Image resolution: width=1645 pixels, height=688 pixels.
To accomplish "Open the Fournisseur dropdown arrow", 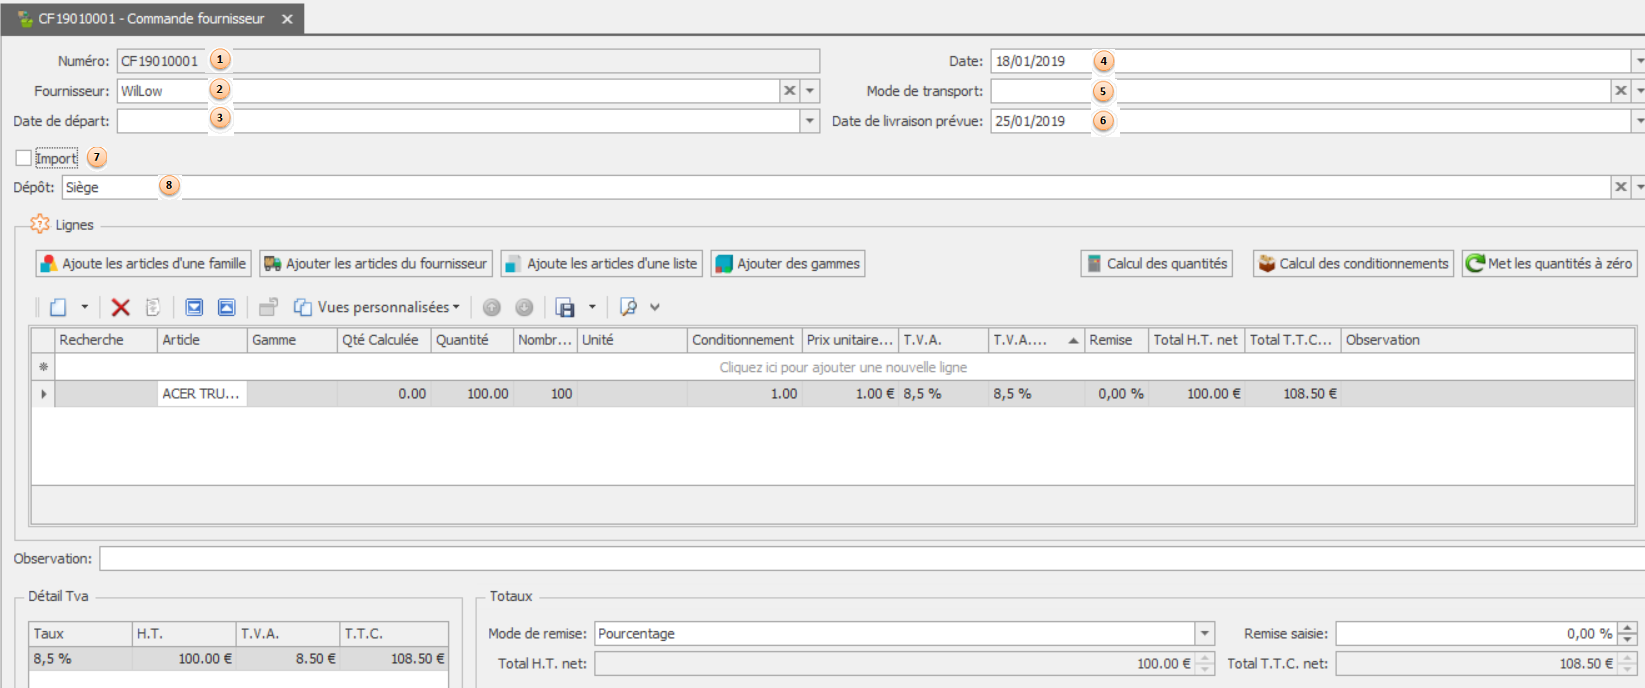I will (810, 91).
